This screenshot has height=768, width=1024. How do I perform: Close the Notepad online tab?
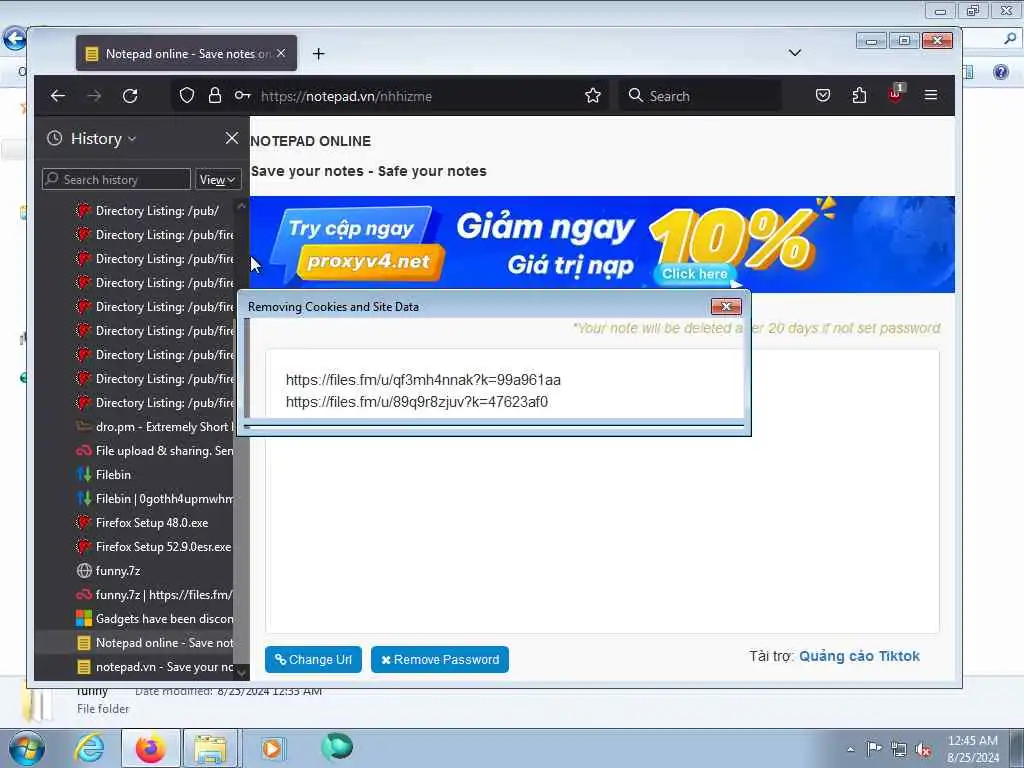(x=281, y=54)
